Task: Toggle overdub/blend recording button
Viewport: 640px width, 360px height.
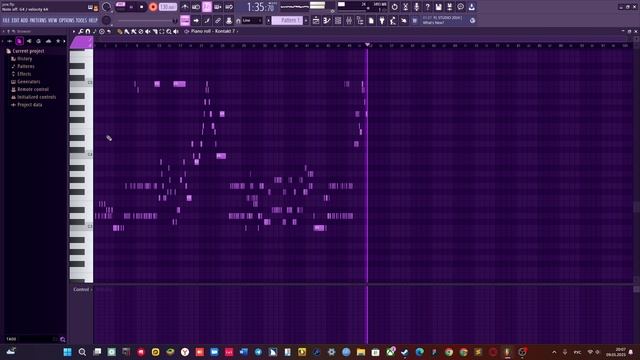Action: (218, 7)
